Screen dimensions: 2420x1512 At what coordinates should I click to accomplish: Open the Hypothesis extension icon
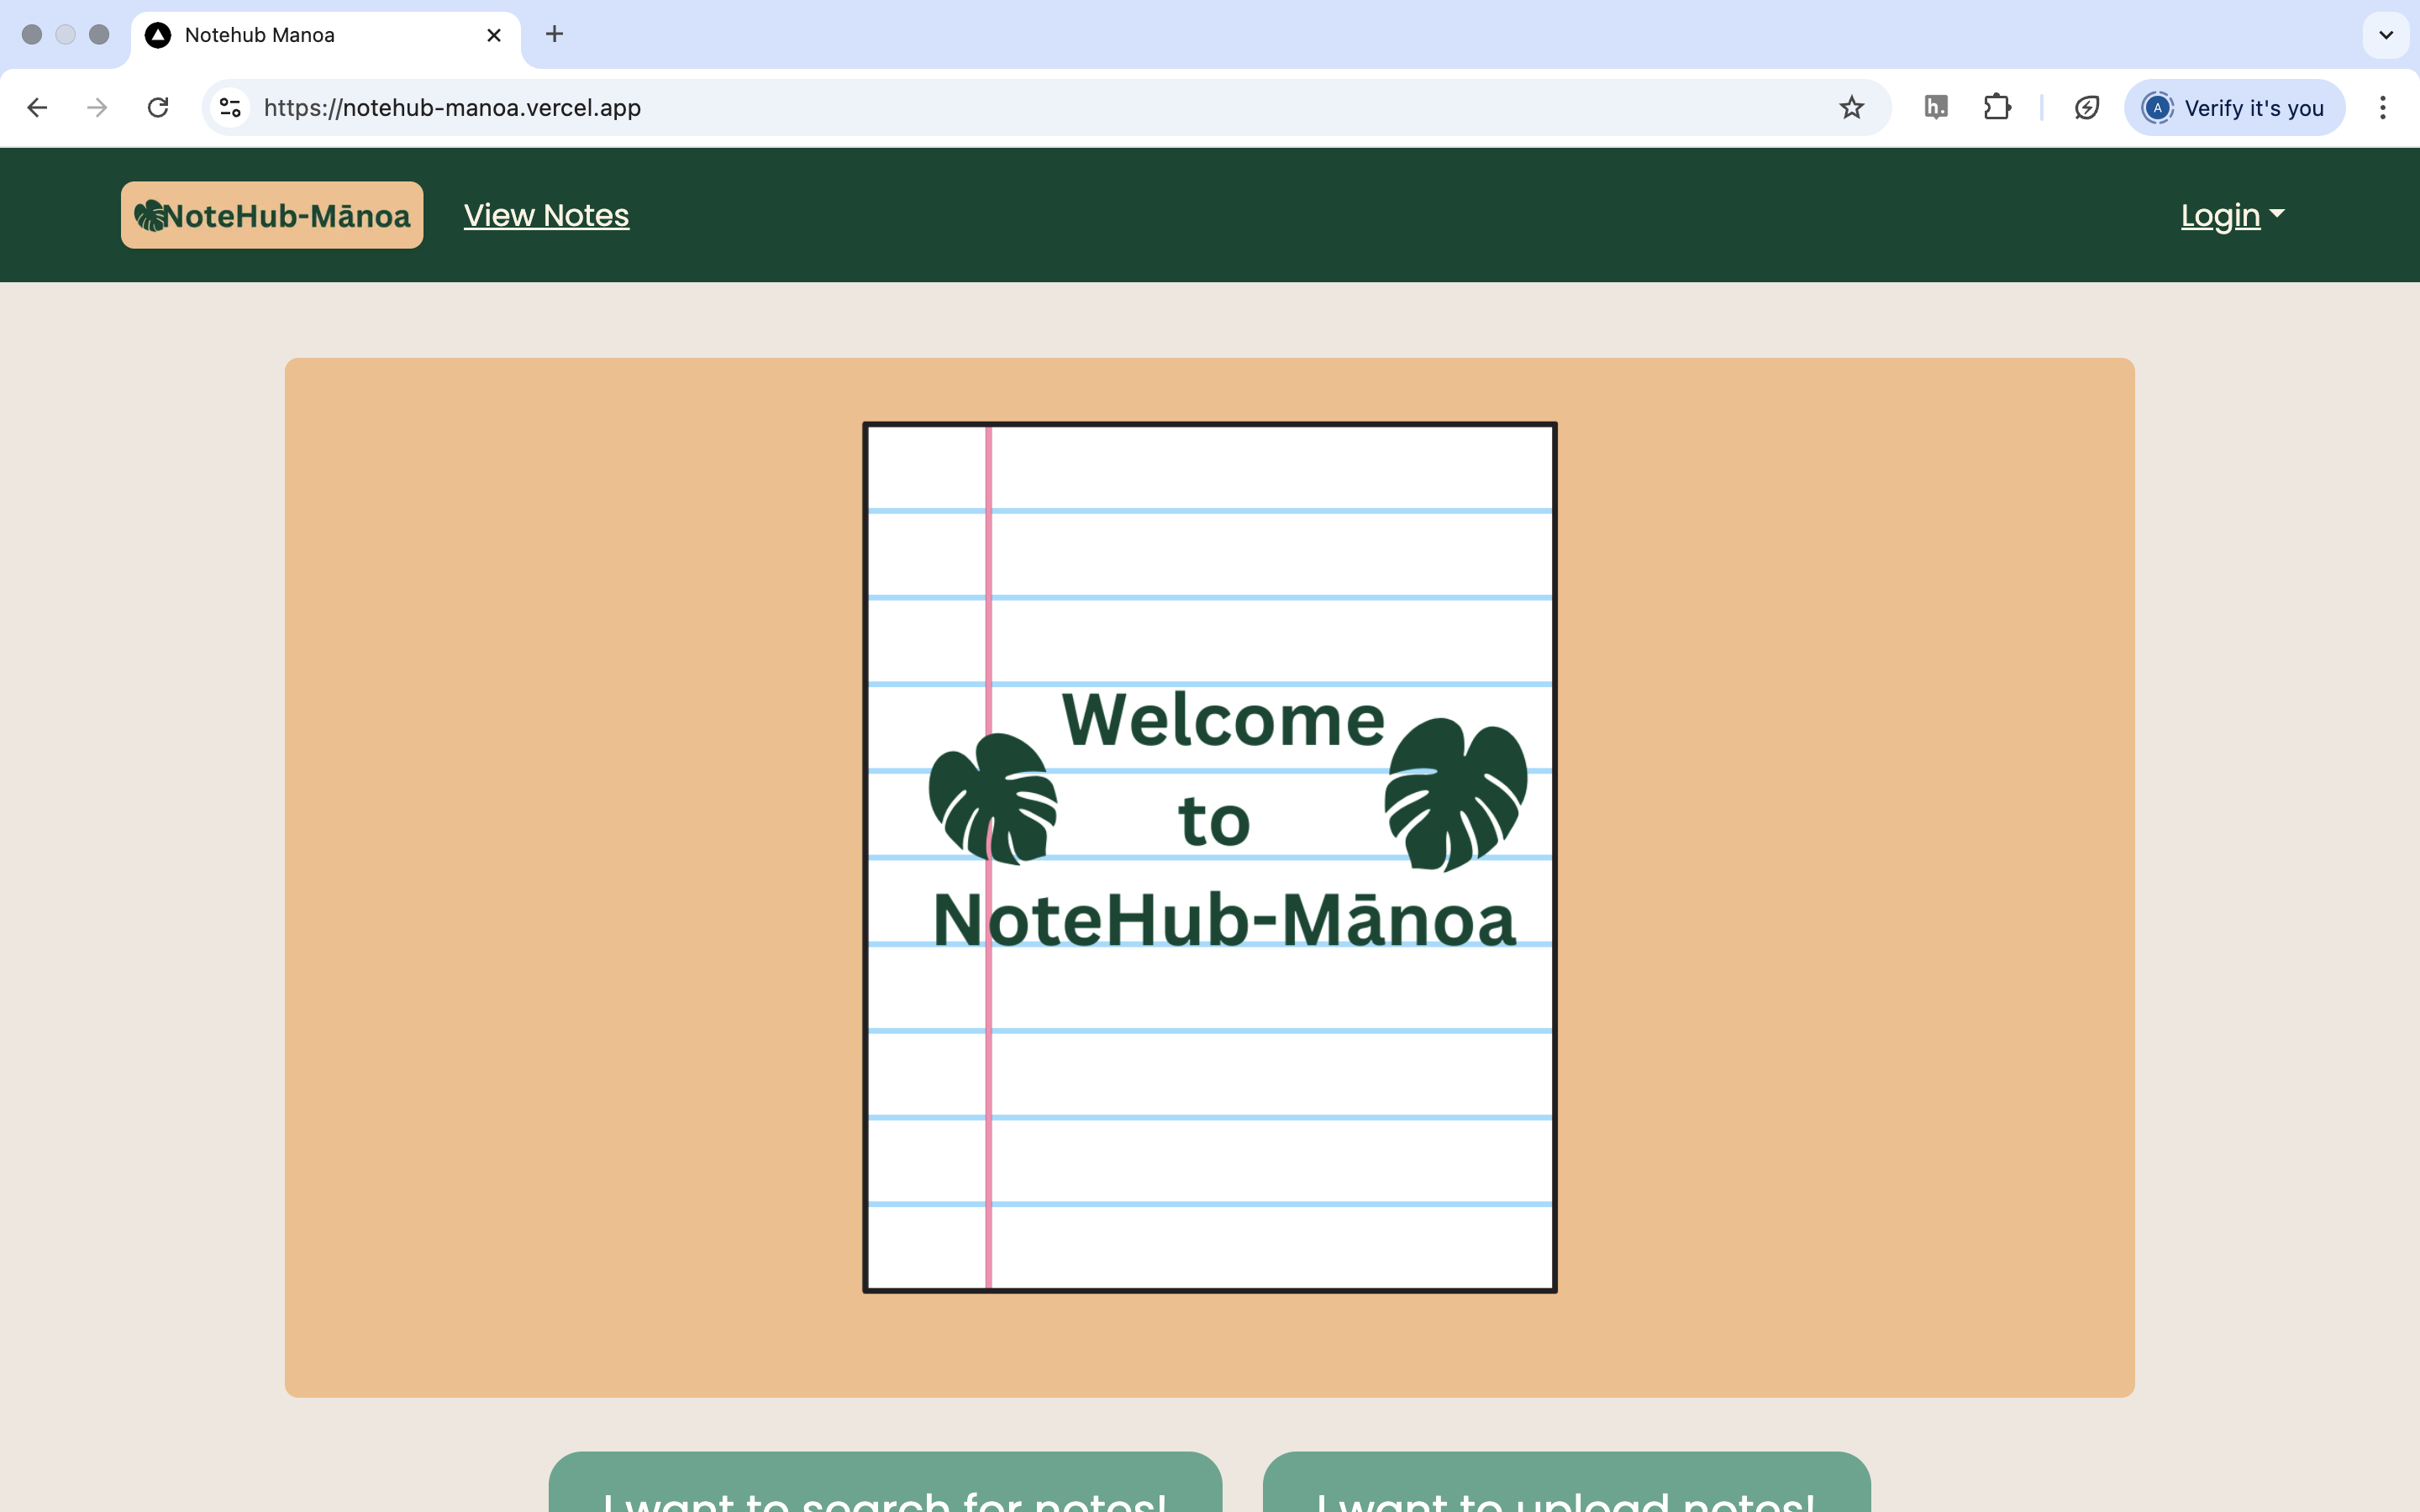click(x=1936, y=107)
